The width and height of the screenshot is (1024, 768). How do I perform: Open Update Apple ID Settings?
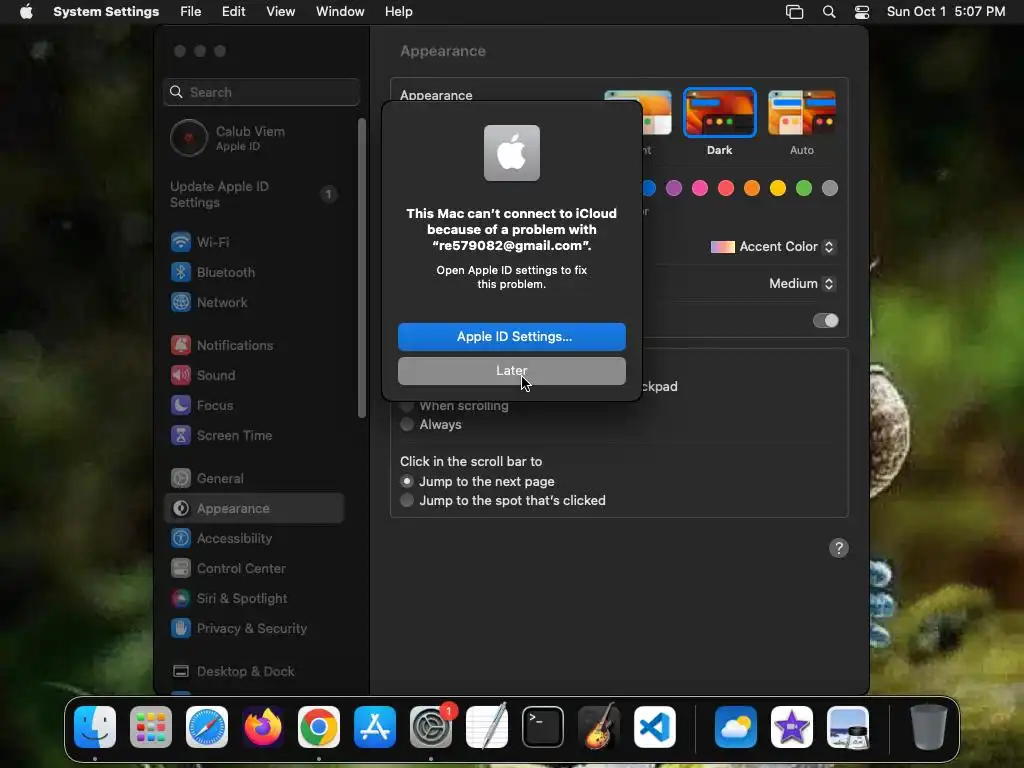[x=254, y=195]
